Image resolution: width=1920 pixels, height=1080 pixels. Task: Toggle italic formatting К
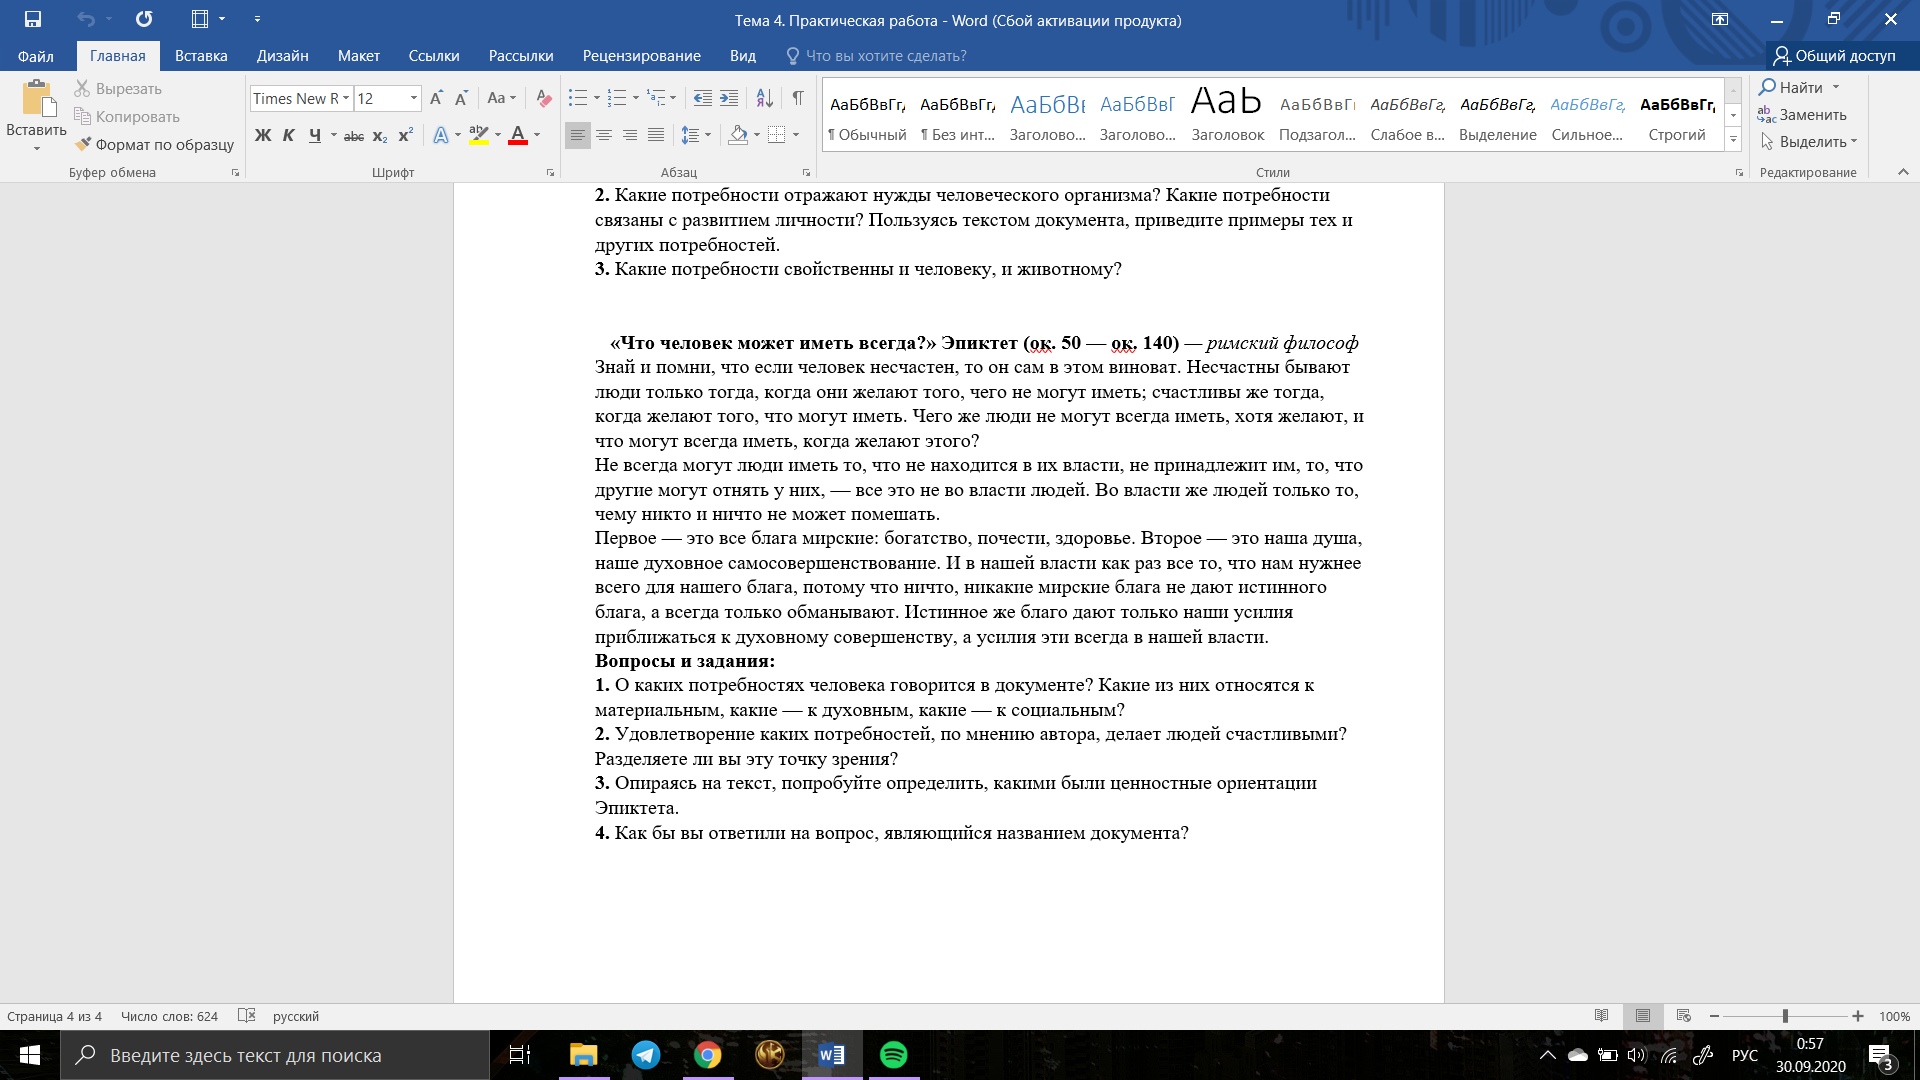pyautogui.click(x=288, y=135)
